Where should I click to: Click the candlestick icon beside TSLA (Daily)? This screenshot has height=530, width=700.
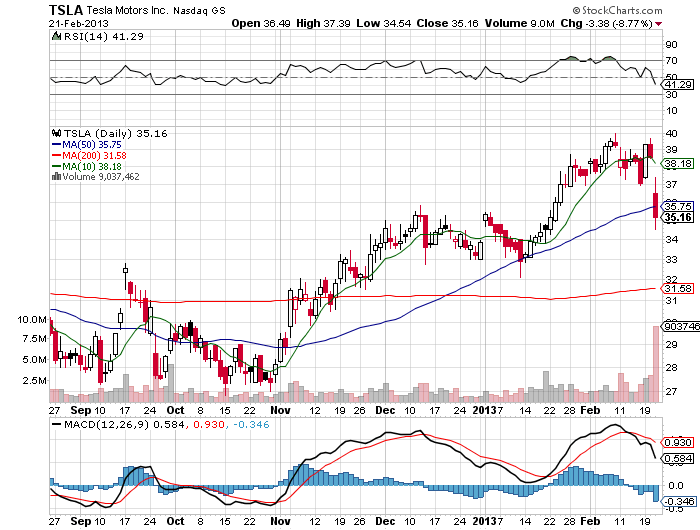click(x=56, y=133)
